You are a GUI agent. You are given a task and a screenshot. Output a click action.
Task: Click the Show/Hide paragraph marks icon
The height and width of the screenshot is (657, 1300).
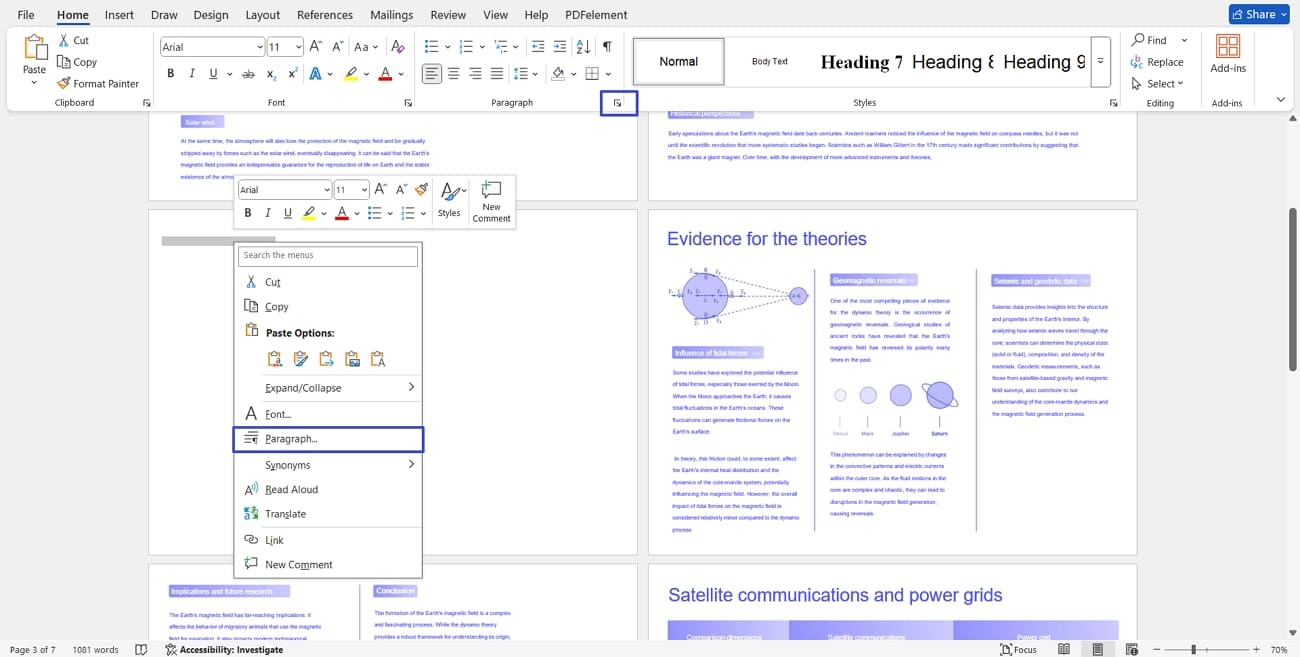607,47
